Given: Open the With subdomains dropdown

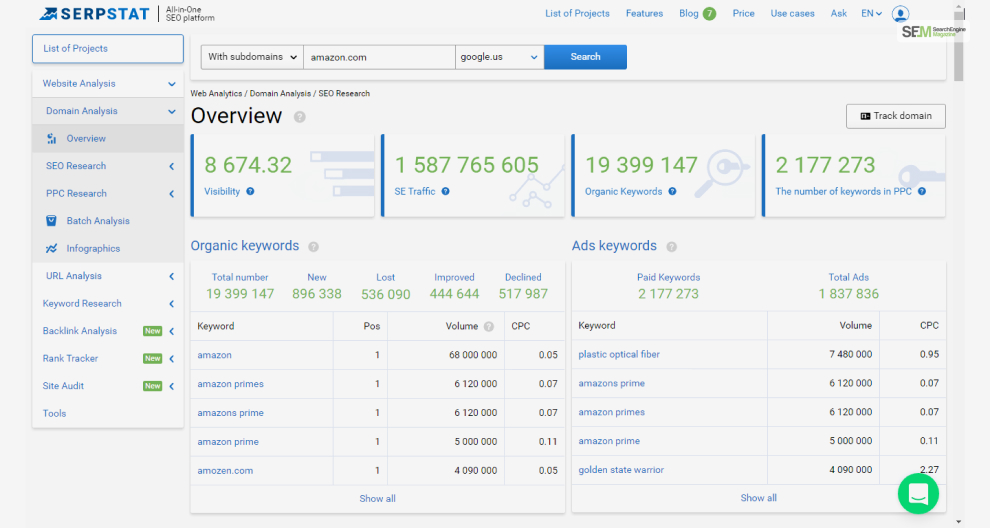Looking at the screenshot, I should [252, 57].
